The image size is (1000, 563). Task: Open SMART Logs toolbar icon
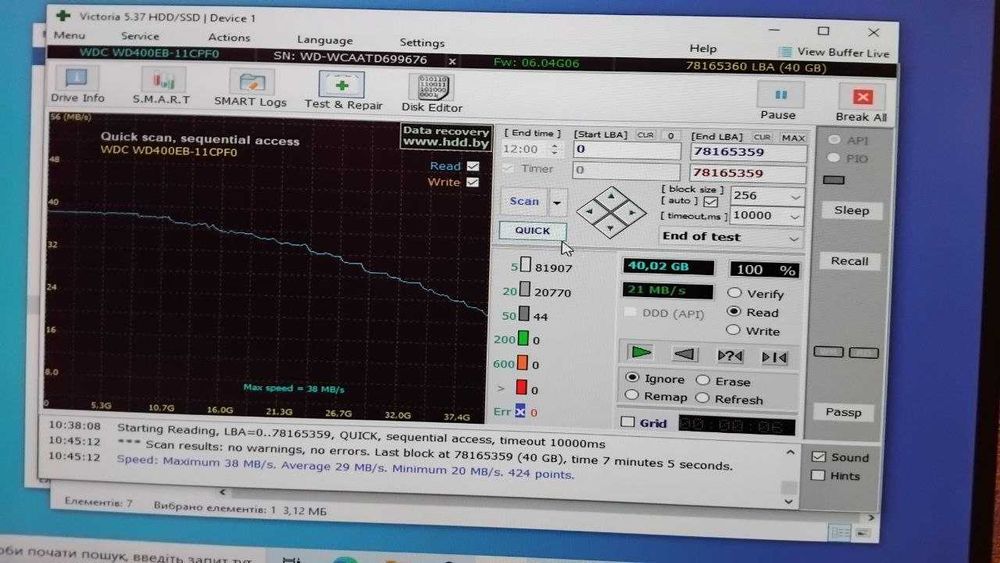pos(251,83)
